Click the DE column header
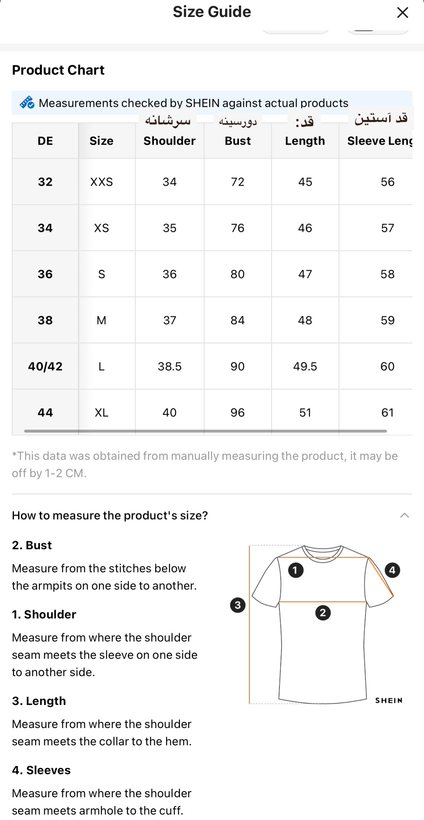The width and height of the screenshot is (424, 820). (x=45, y=141)
